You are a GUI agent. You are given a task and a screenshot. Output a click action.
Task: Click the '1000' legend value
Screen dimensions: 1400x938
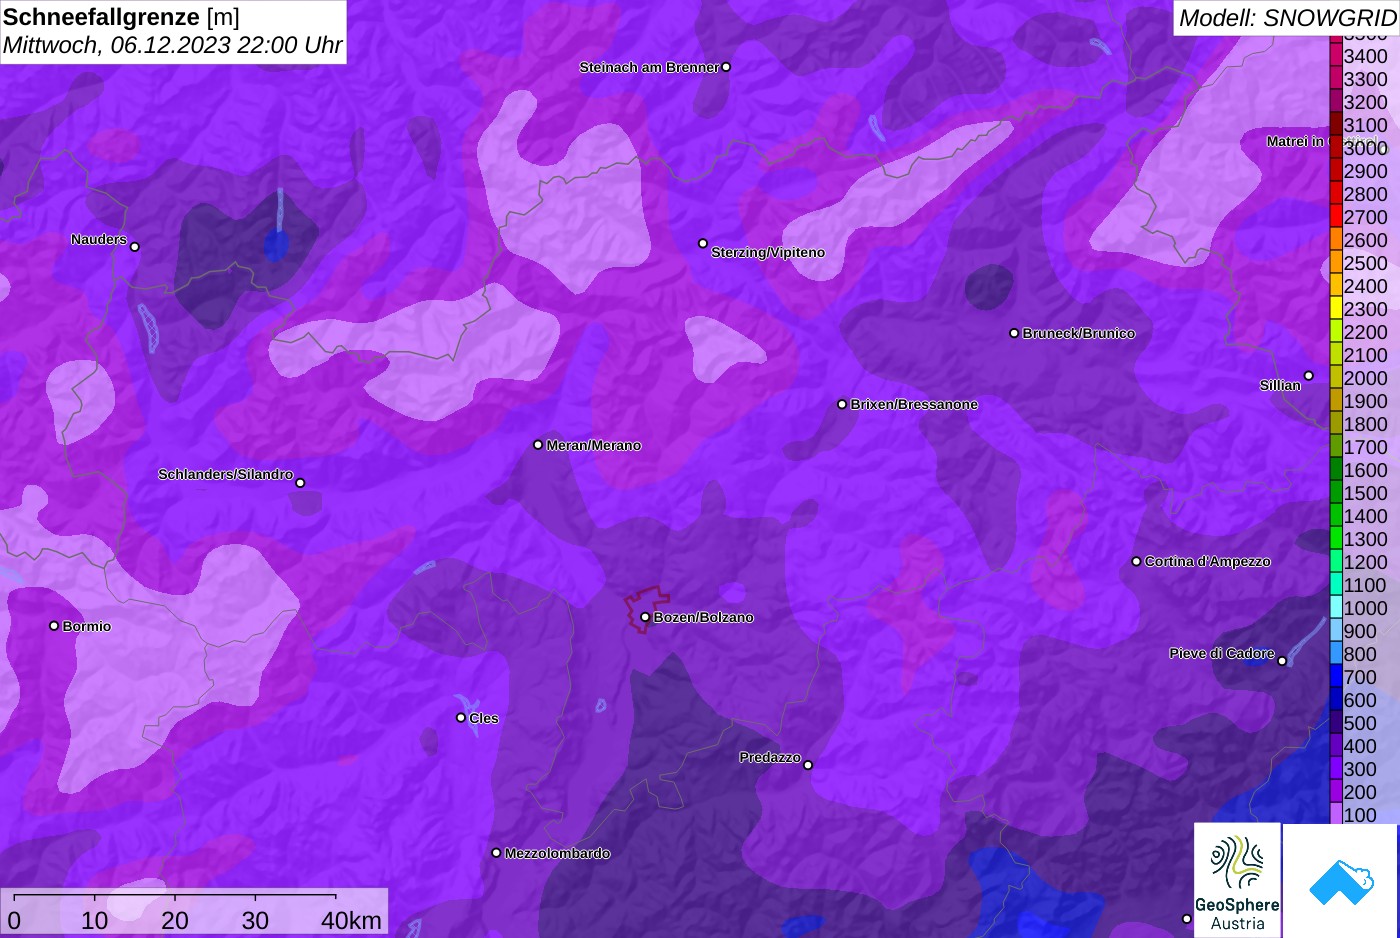1365,608
